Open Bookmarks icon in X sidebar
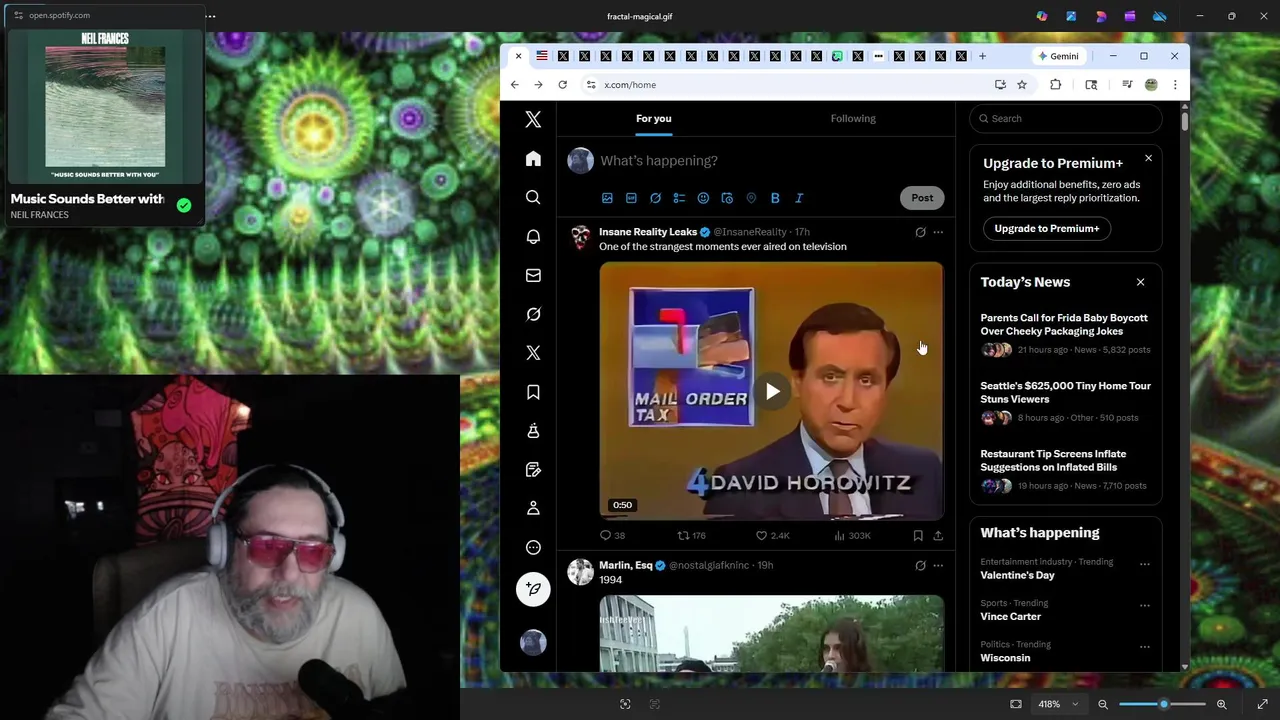This screenshot has height=720, width=1280. (533, 392)
